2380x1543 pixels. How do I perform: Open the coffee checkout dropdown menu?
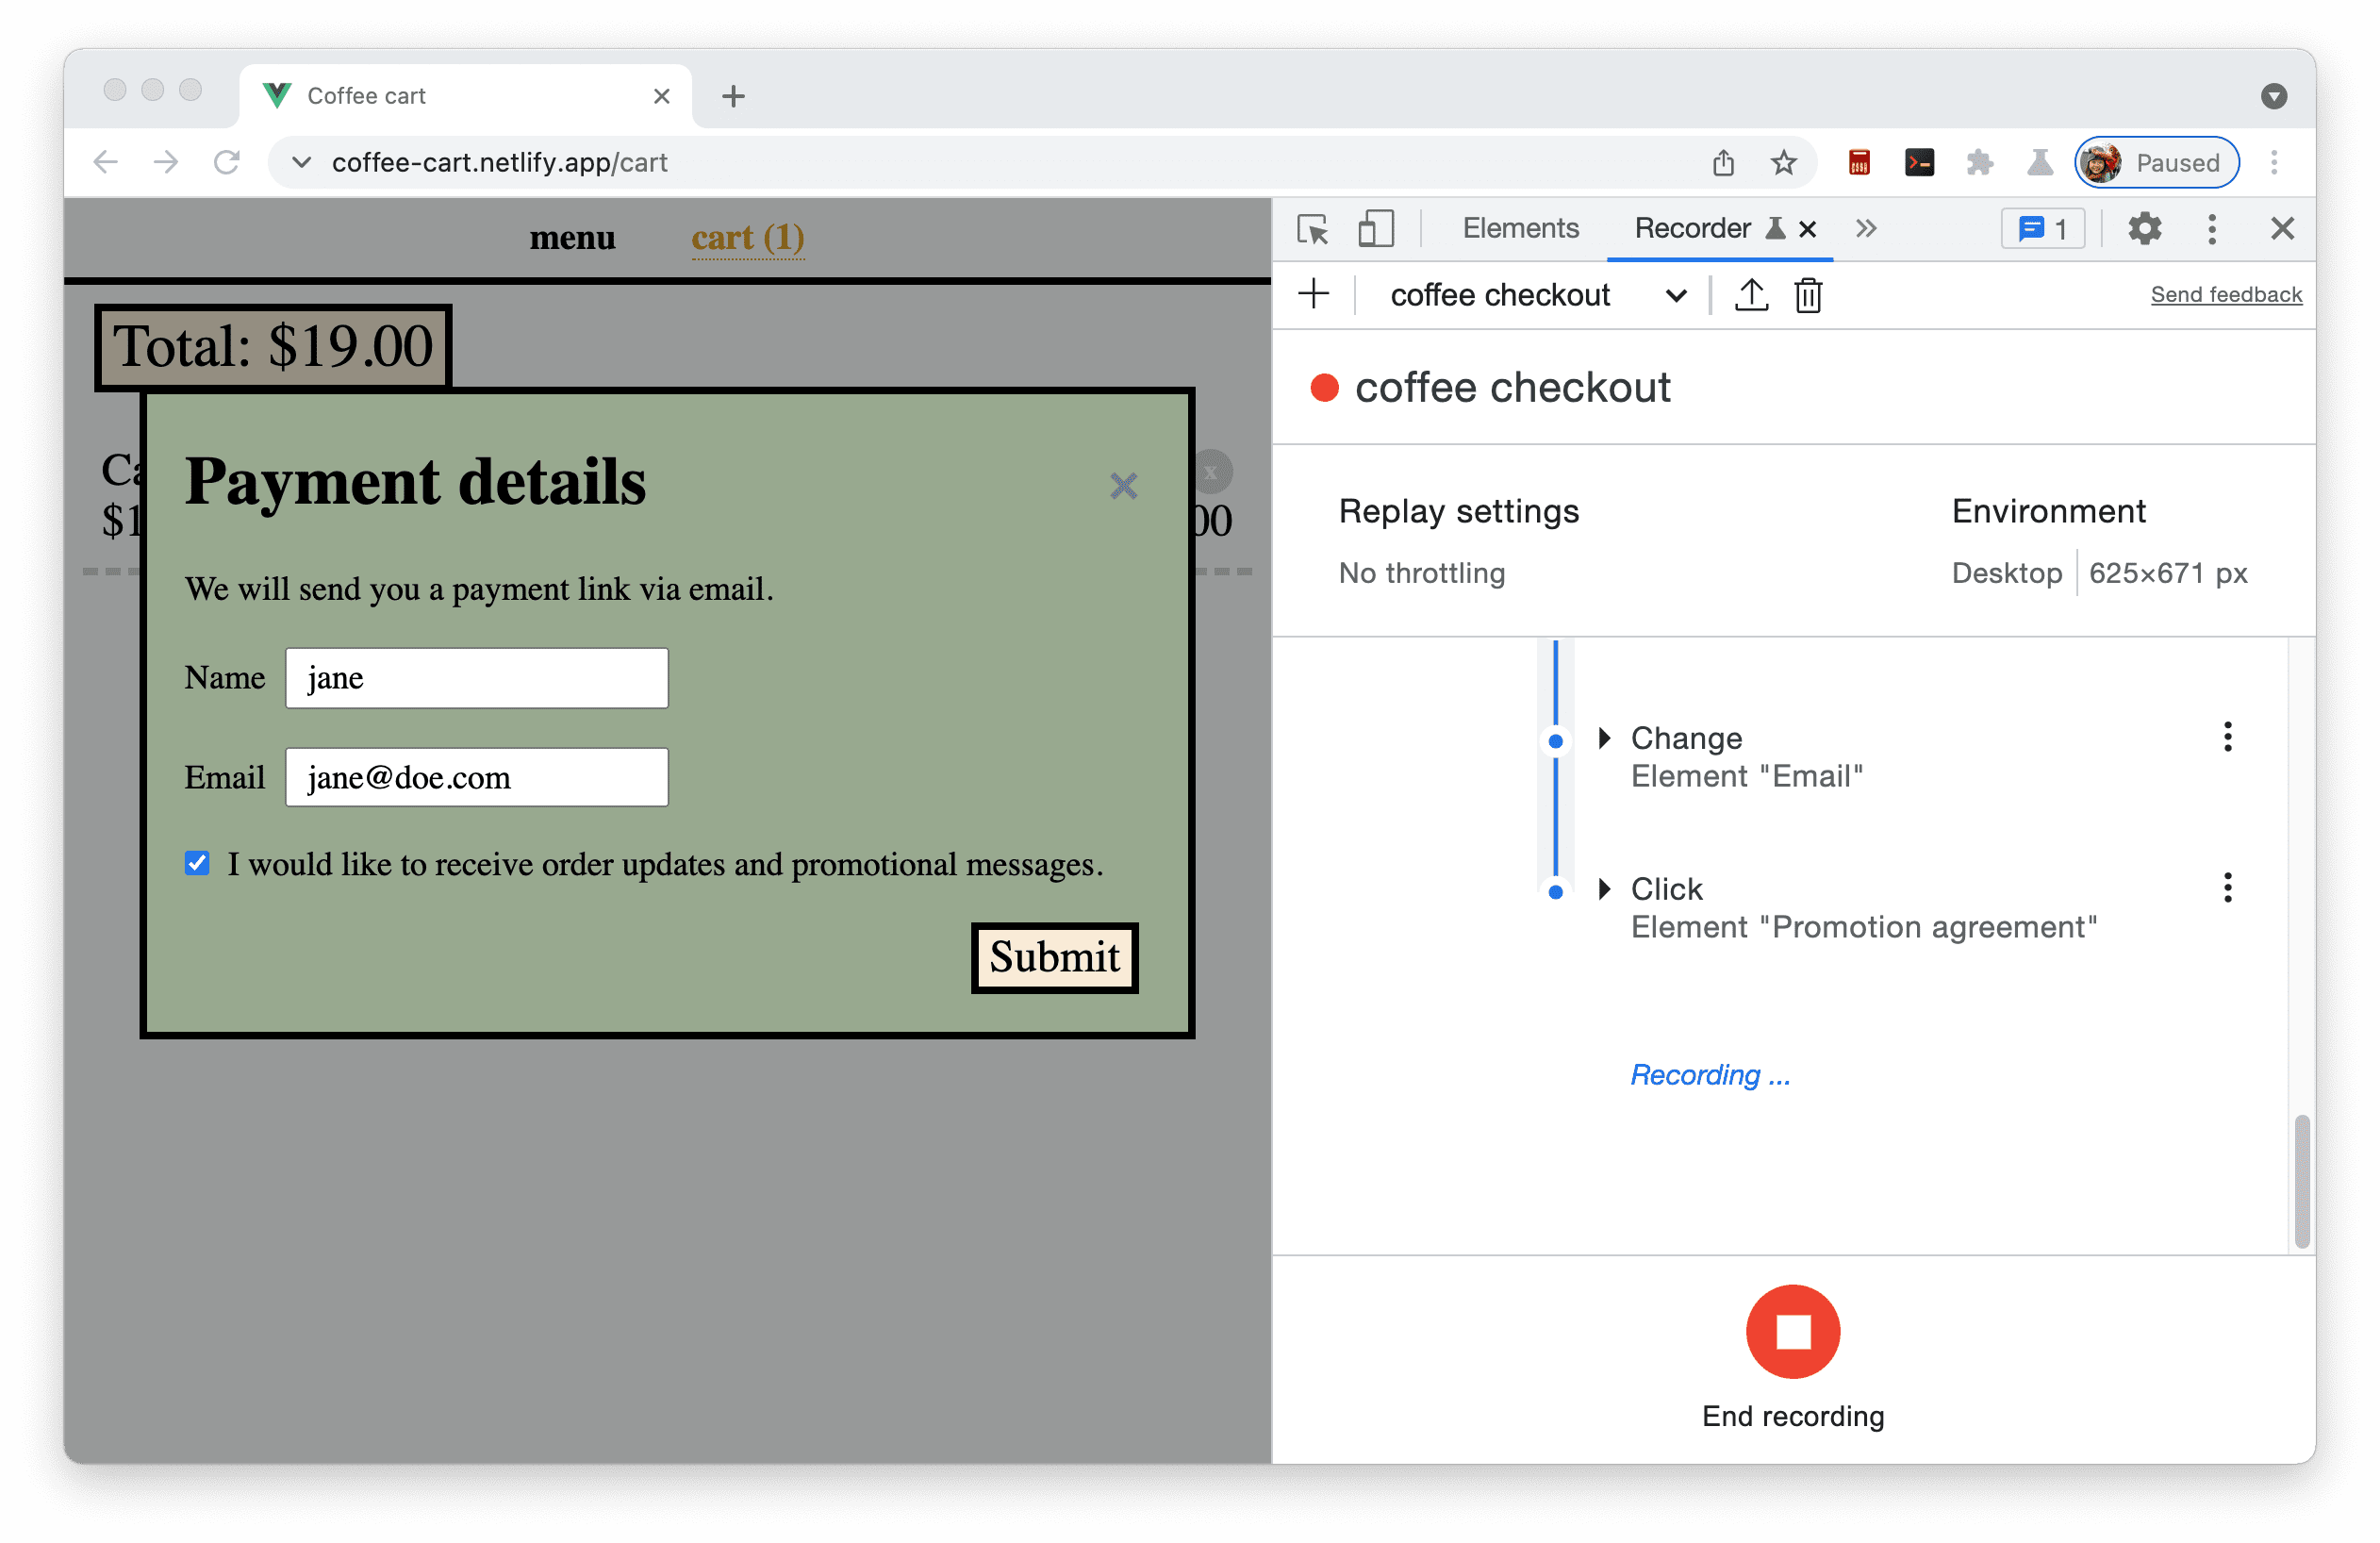click(1674, 295)
